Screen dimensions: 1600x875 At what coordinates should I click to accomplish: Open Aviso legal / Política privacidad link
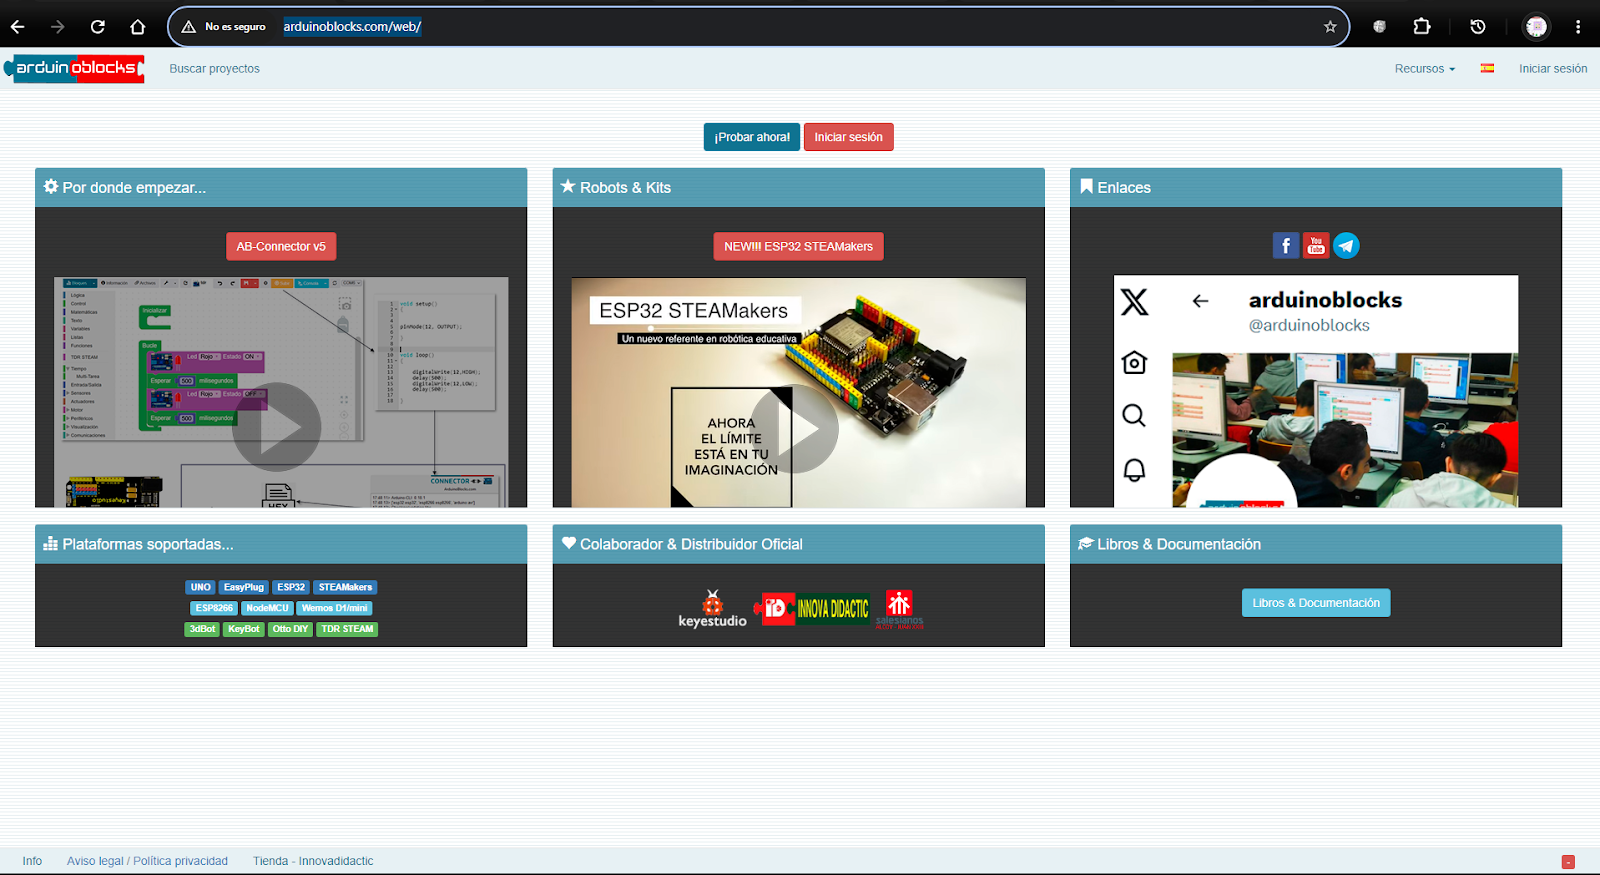point(147,861)
